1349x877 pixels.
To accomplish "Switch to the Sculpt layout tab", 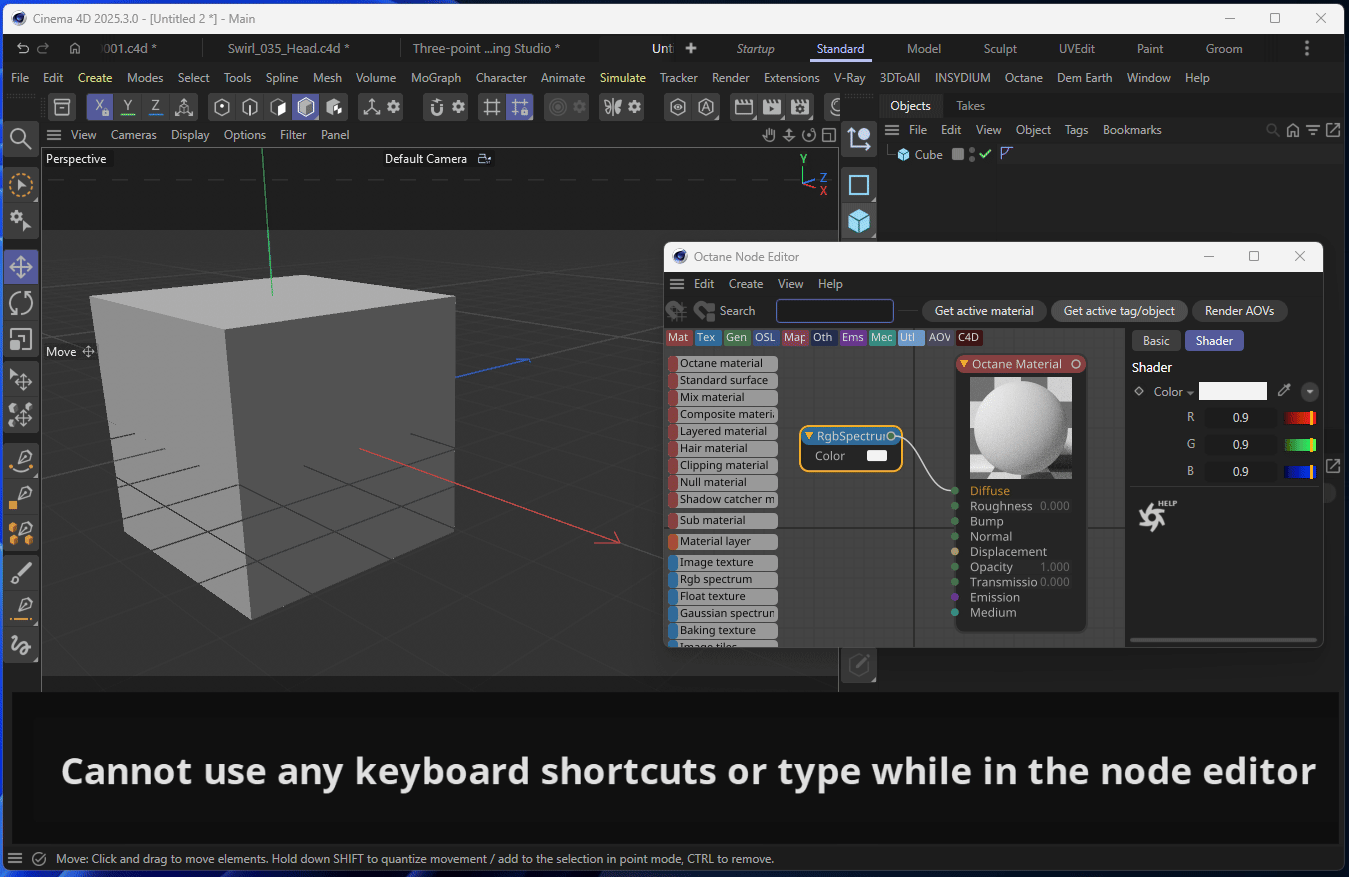I will point(1000,49).
